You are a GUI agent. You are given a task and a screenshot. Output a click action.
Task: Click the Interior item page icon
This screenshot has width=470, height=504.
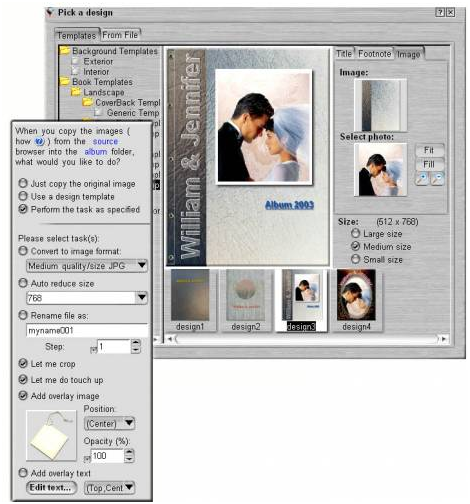(x=76, y=71)
